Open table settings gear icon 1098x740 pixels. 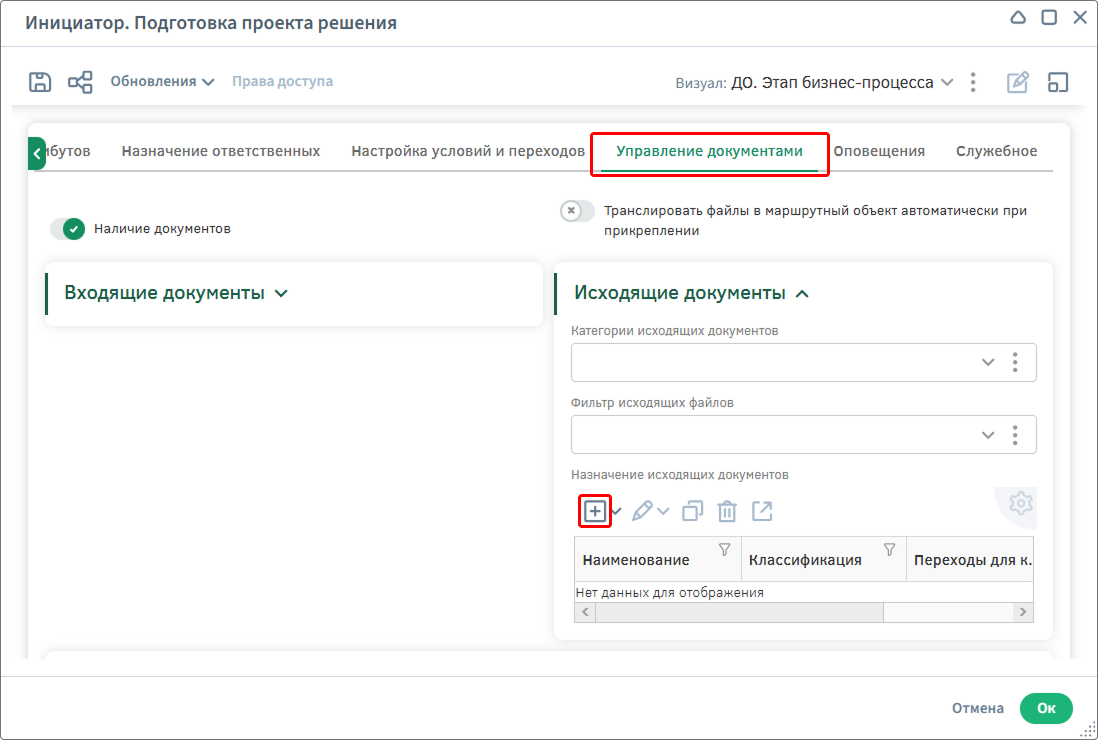click(1020, 503)
